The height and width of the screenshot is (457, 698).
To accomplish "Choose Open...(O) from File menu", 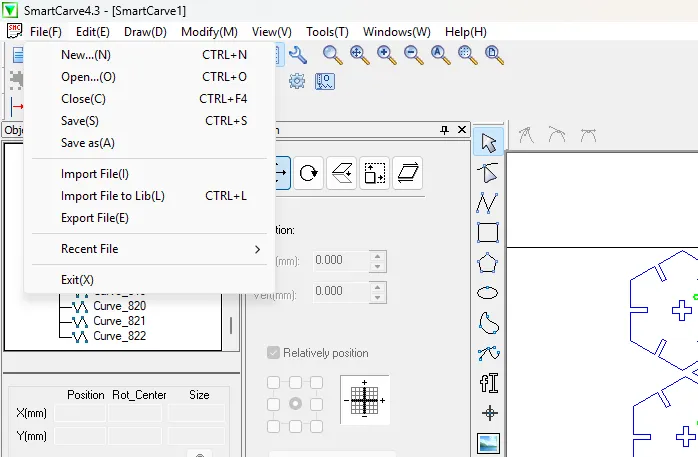I will tap(150, 77).
